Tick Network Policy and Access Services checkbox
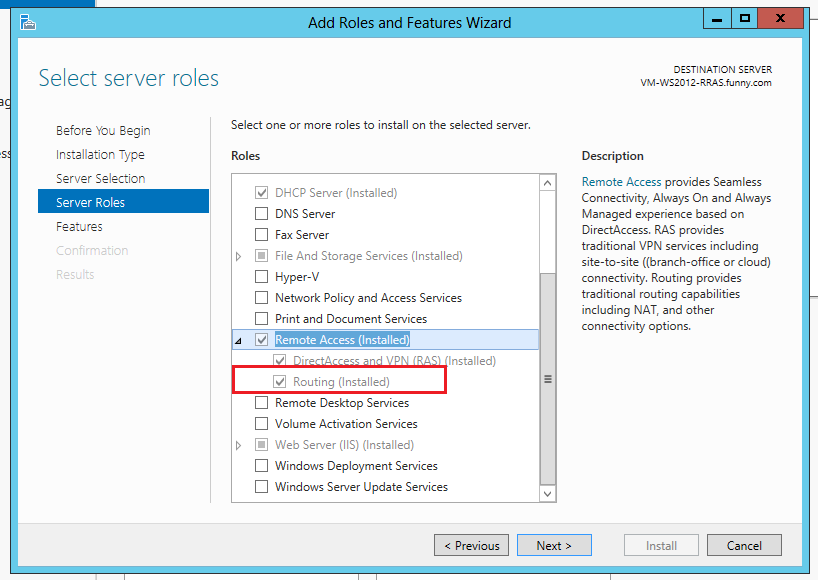Image resolution: width=818 pixels, height=580 pixels. point(261,298)
